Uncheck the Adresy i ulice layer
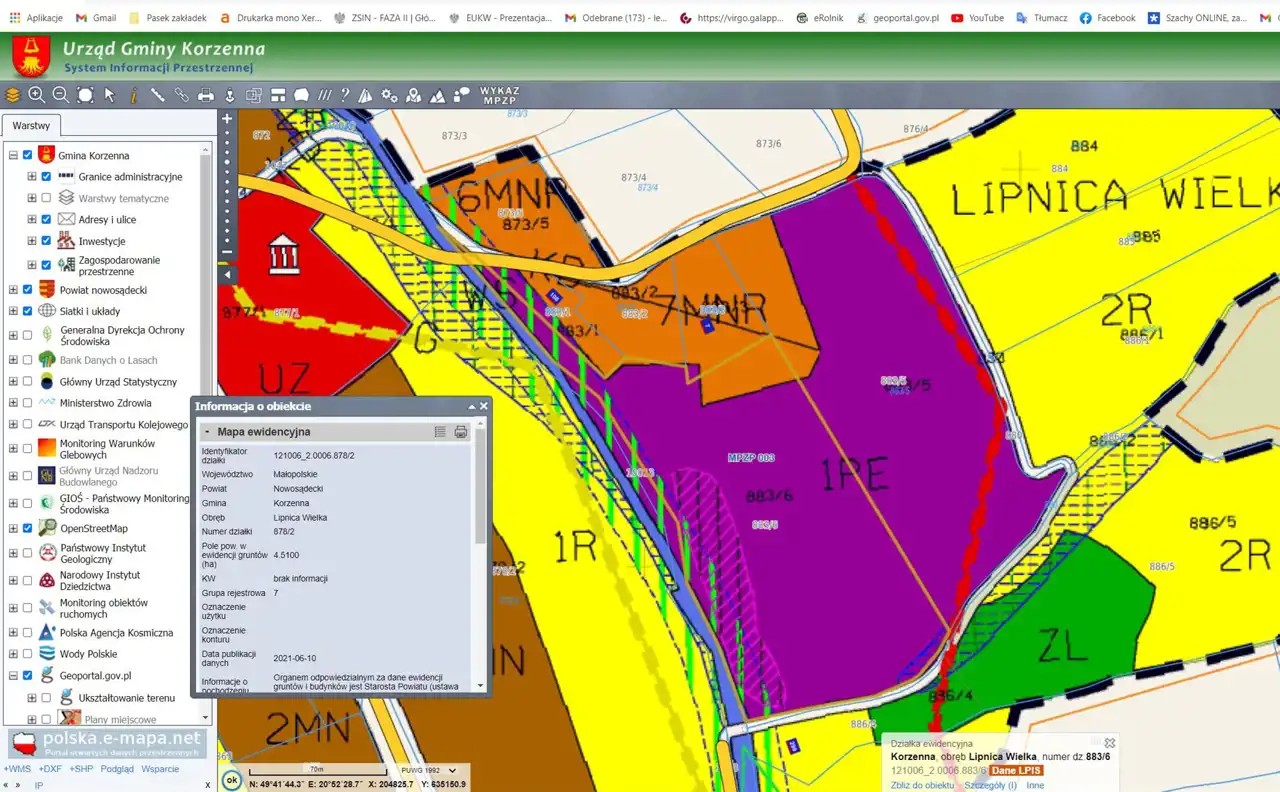1280x792 pixels. (46, 219)
